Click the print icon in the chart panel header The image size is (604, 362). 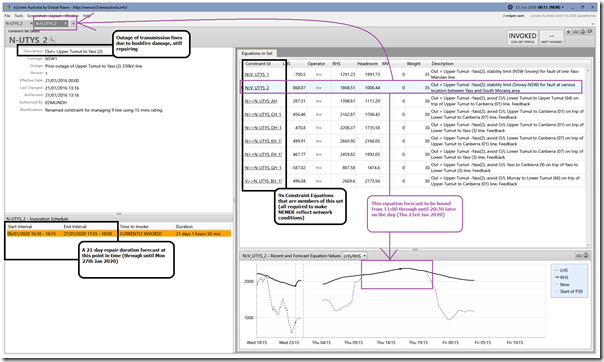coord(579,255)
